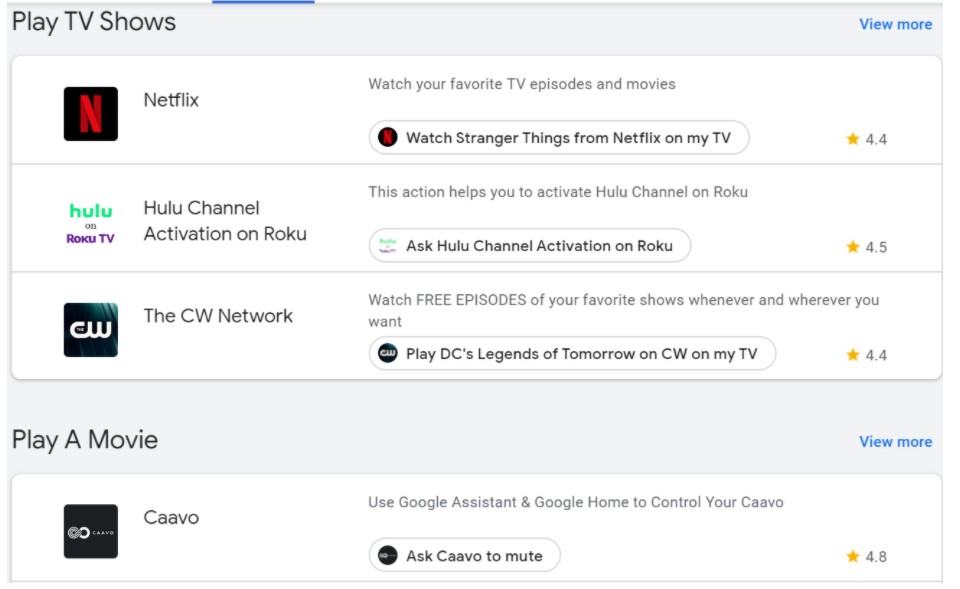Open View more for Play A Movie
Viewport: 960px width, 589px height.
pos(895,441)
